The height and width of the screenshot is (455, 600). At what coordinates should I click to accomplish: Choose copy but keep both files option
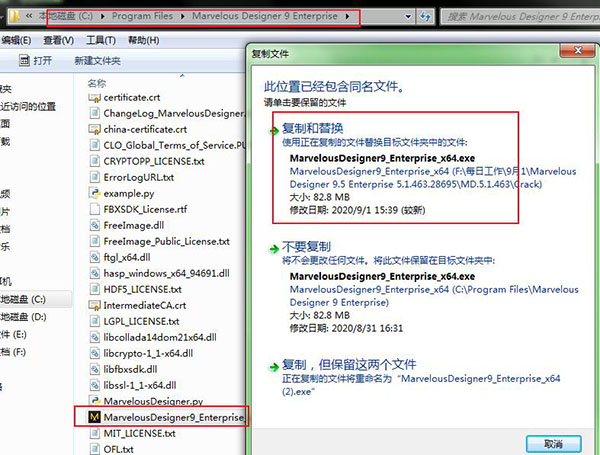coord(415,377)
